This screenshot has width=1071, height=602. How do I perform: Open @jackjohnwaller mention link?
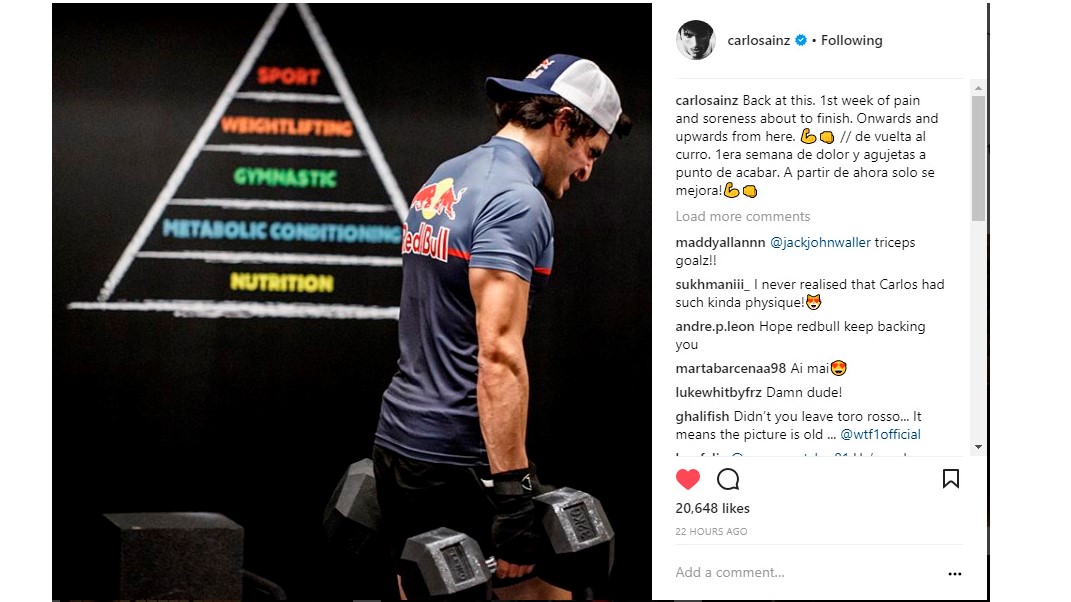[x=820, y=243]
